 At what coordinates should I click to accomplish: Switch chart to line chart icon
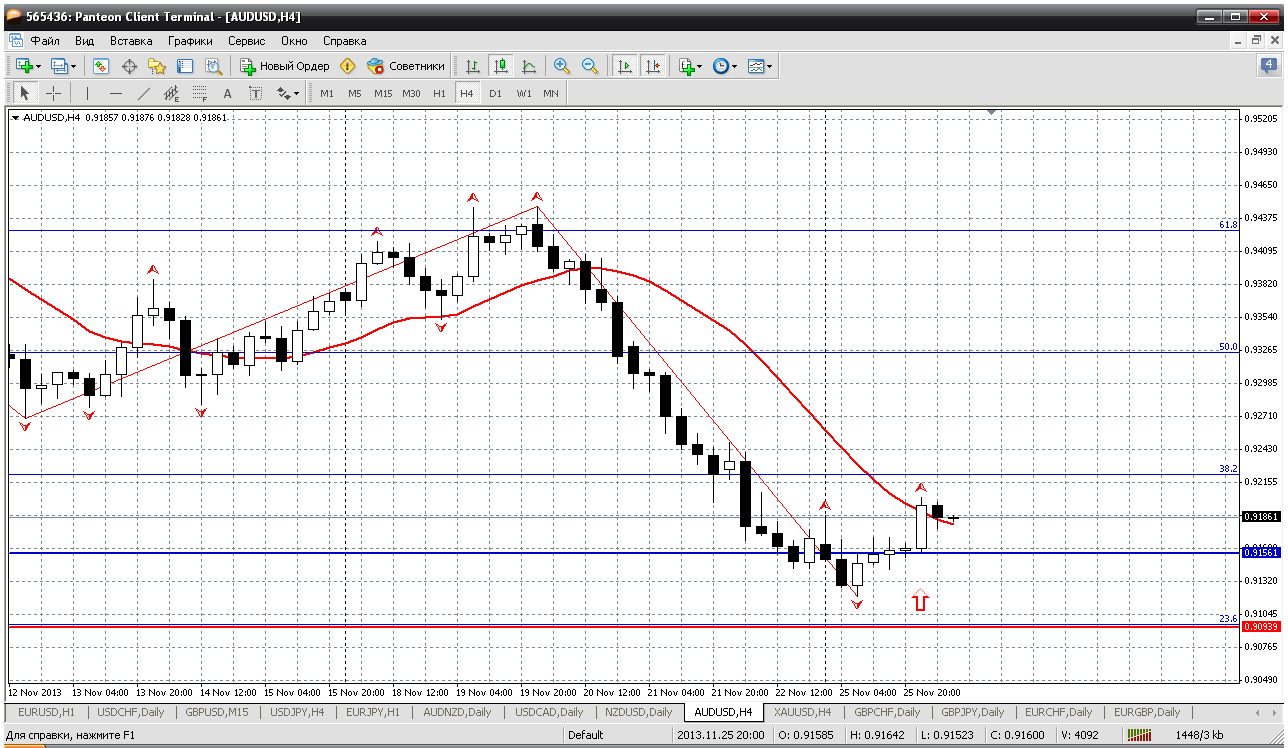point(529,66)
